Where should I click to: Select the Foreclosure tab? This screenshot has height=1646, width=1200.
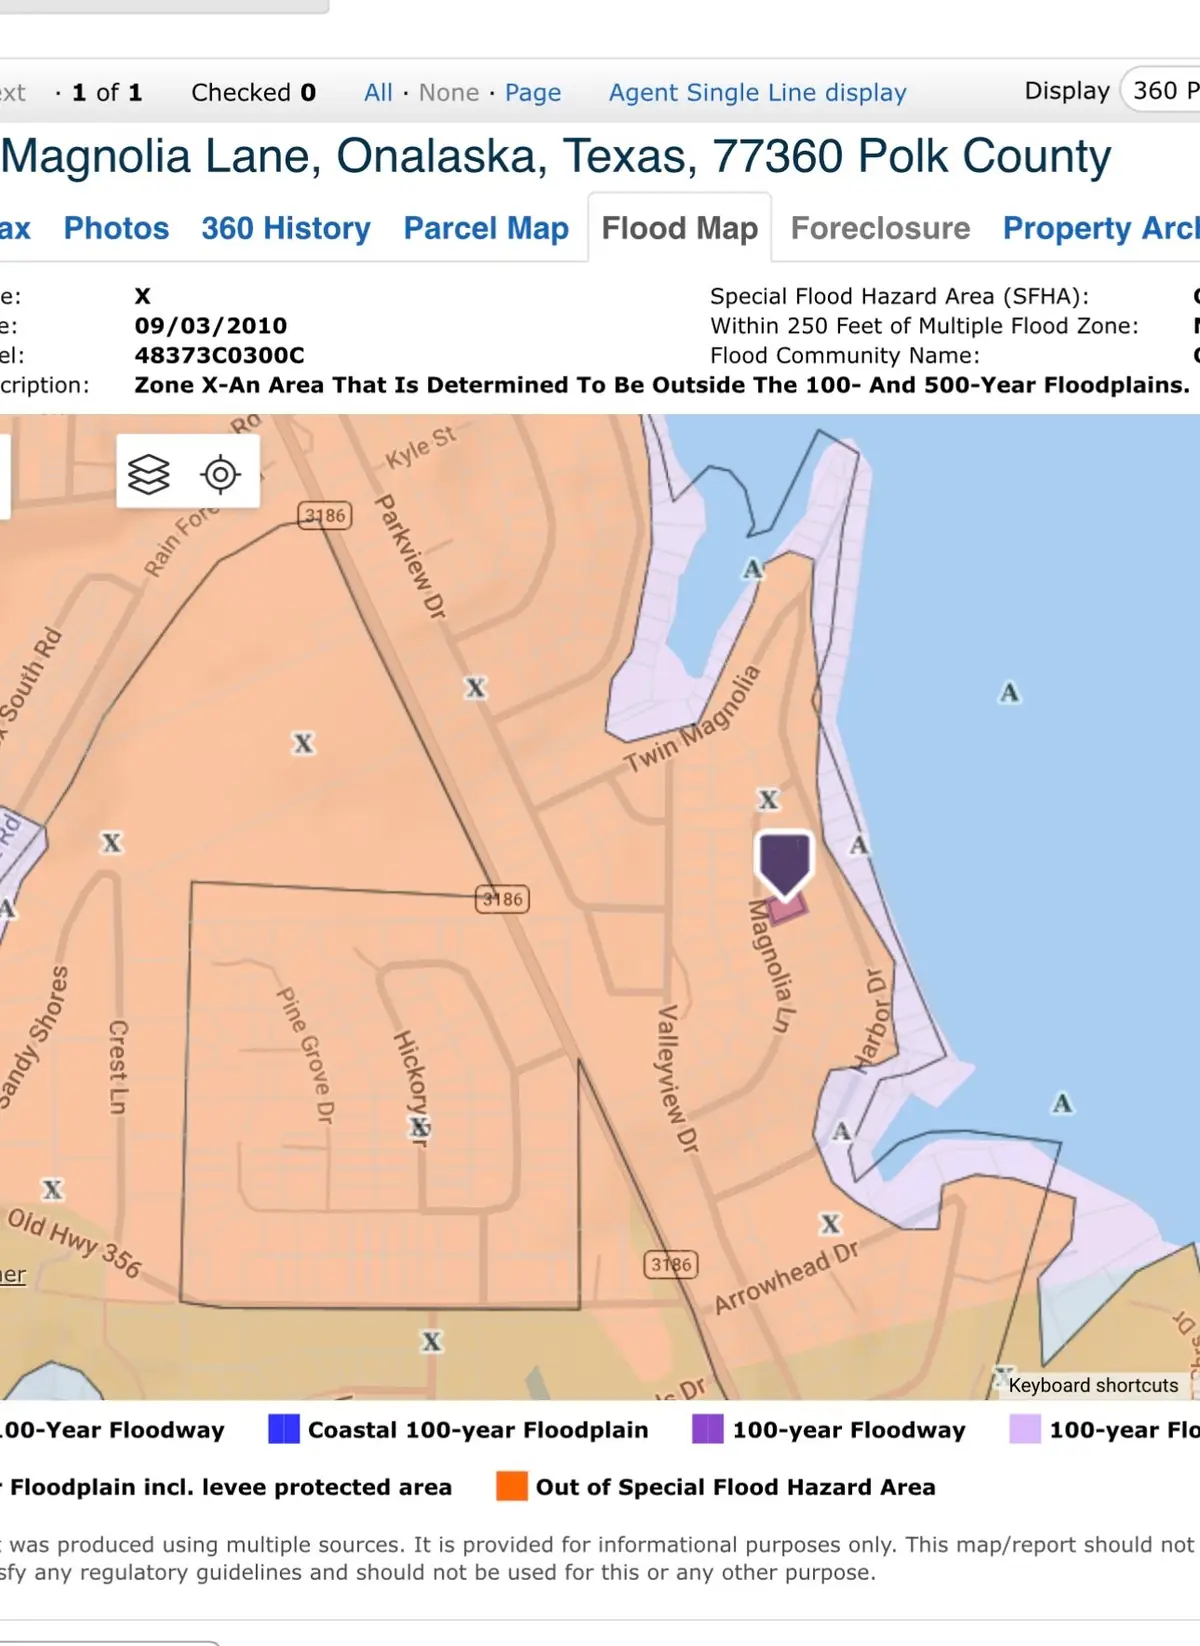pos(880,229)
